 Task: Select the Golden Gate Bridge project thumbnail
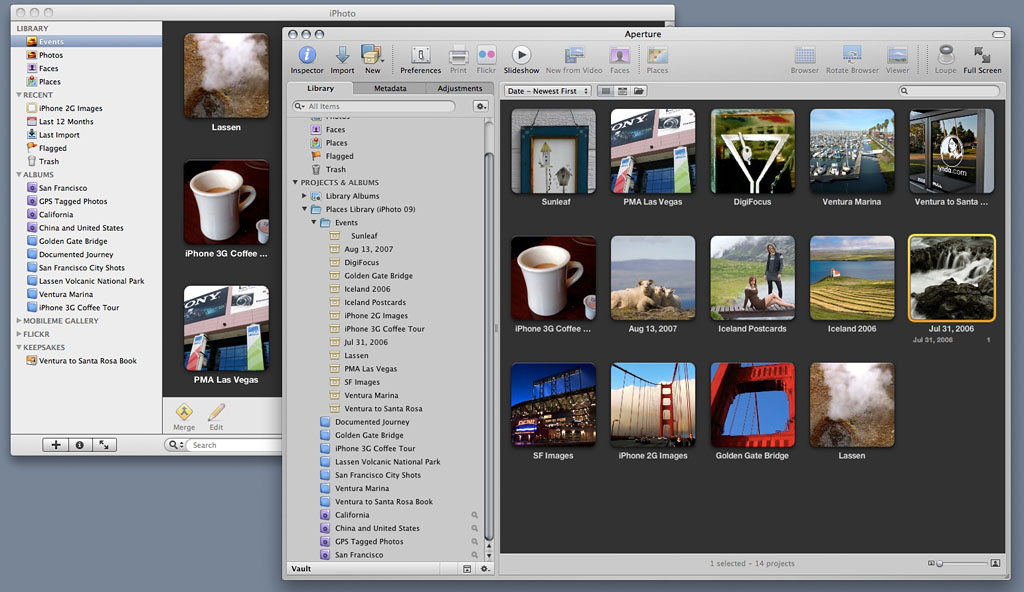click(x=752, y=405)
